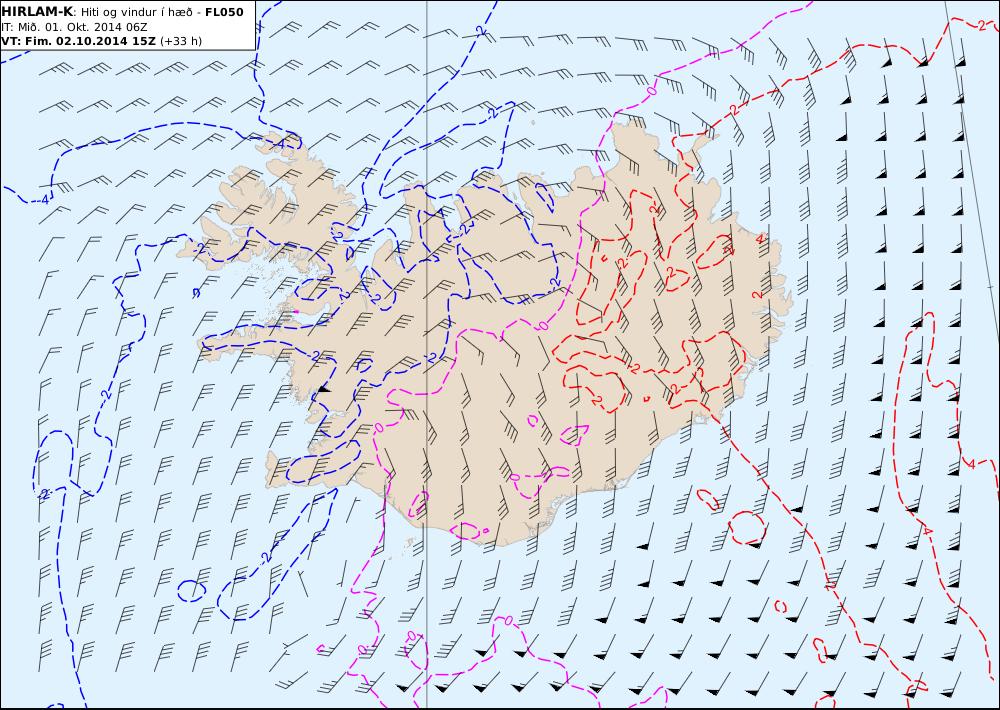Click the 'VT: Fim. 02.10.2014 15Z' valid time

click(x=78, y=41)
